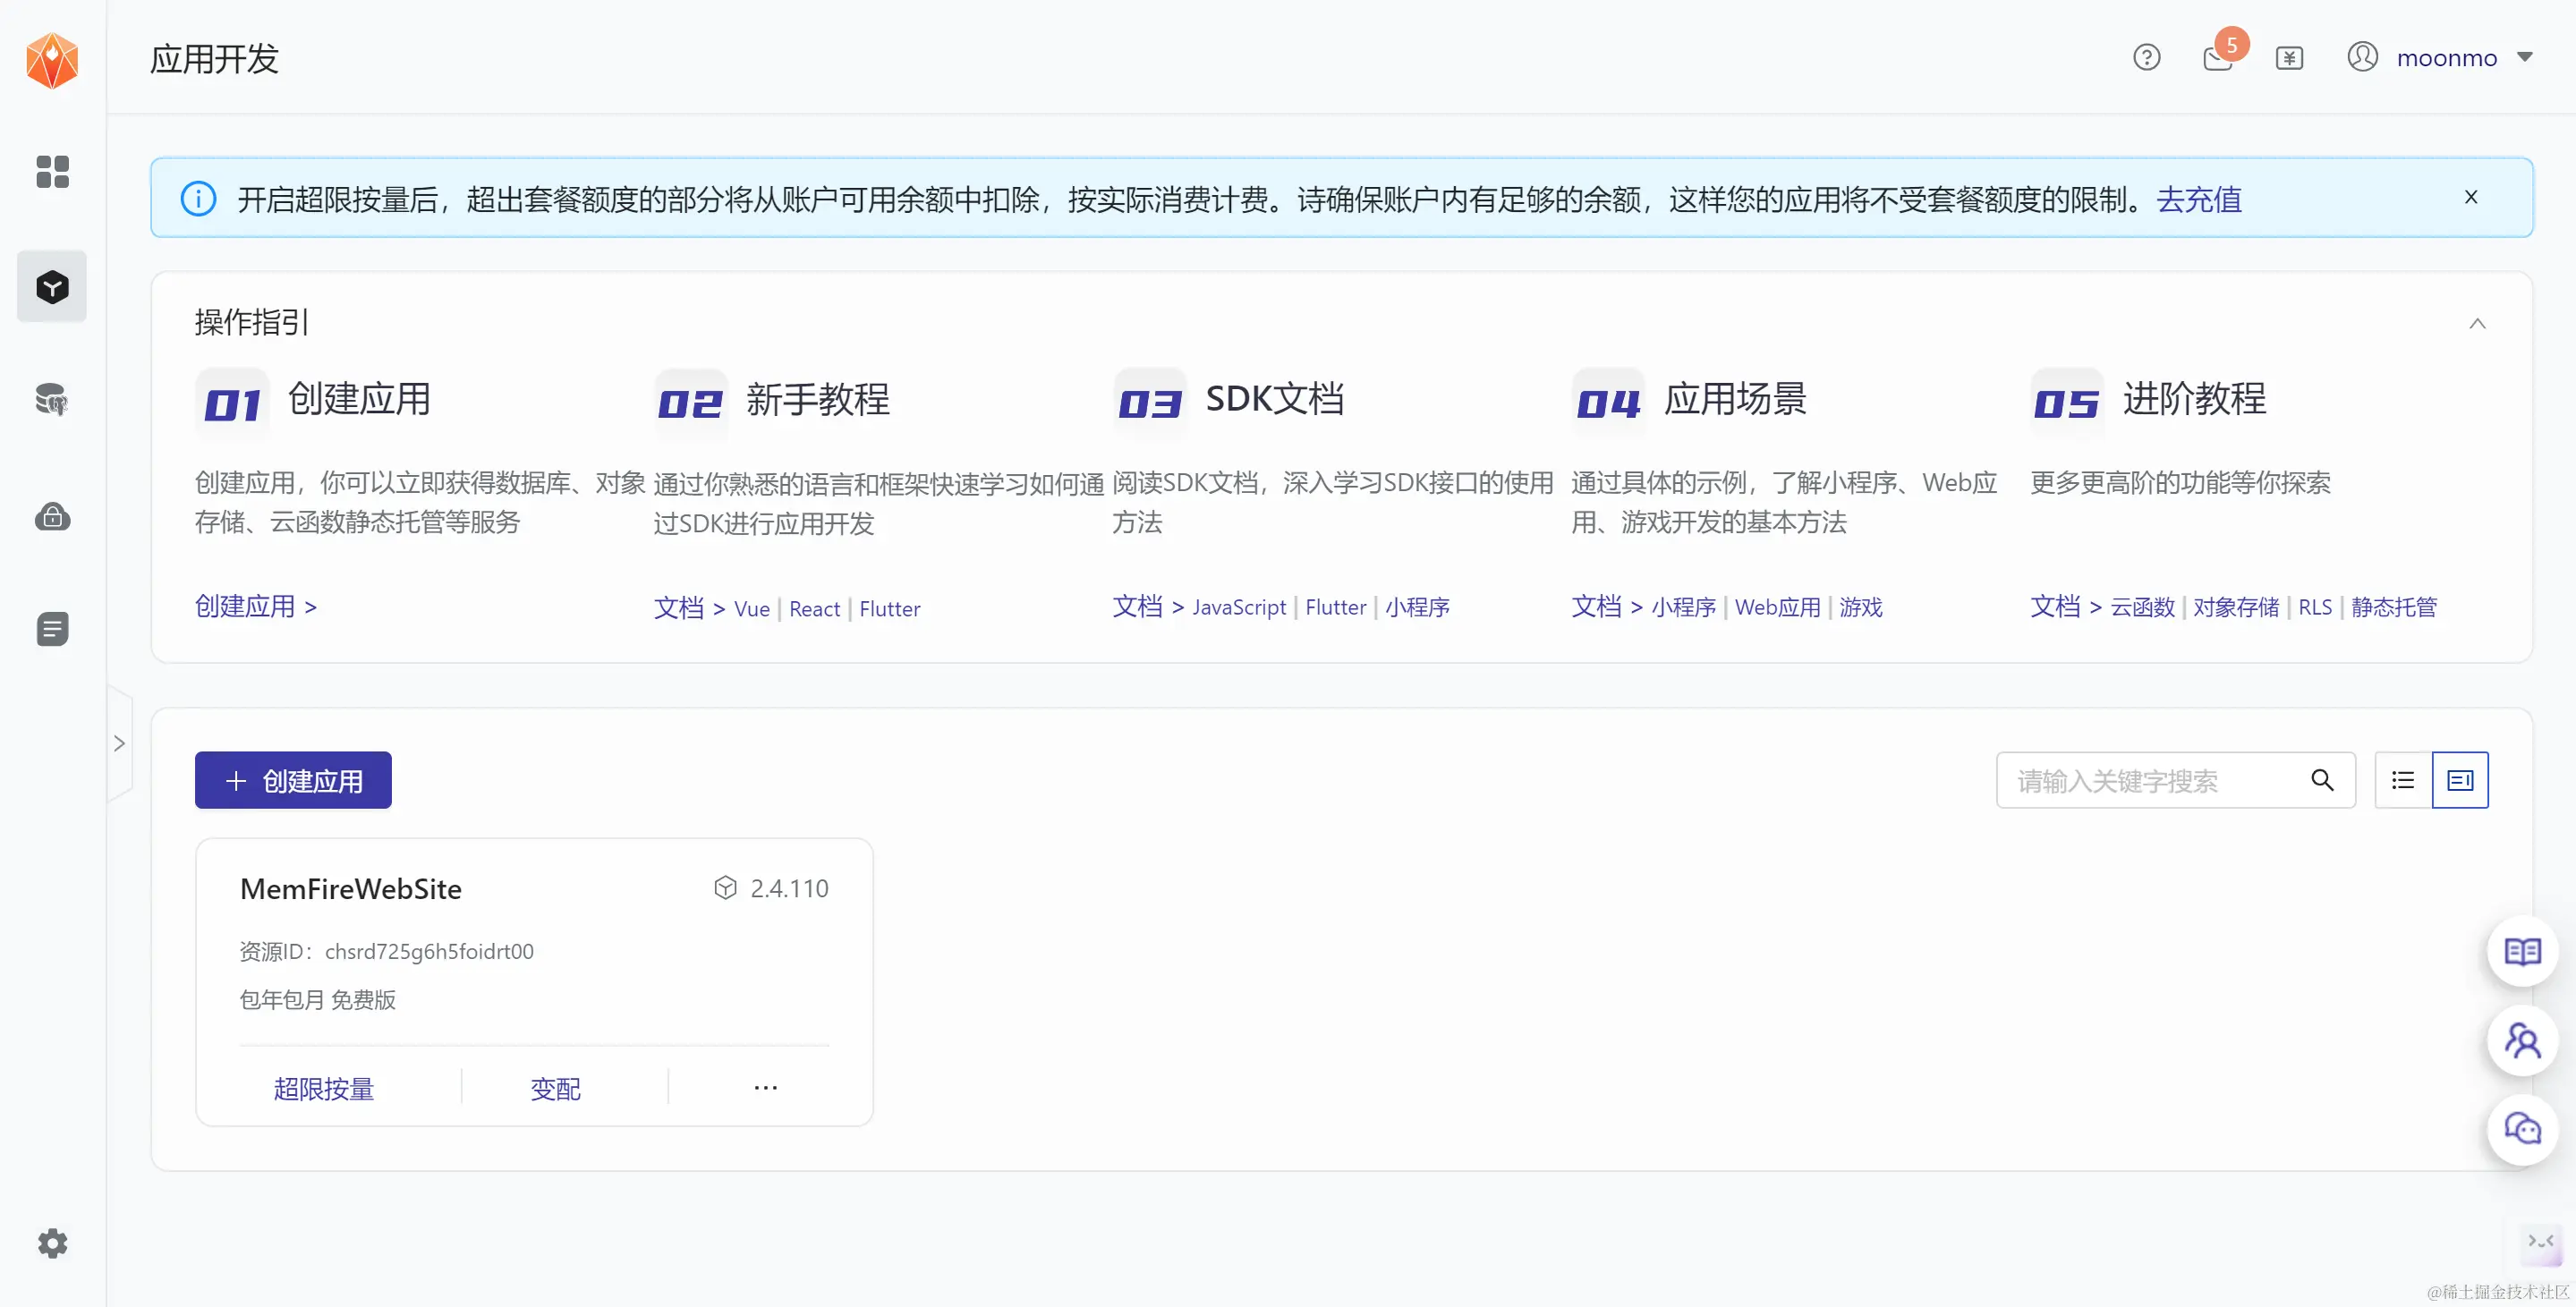Switch to list view layout
Viewport: 2576px width, 1307px height.
tap(2403, 780)
